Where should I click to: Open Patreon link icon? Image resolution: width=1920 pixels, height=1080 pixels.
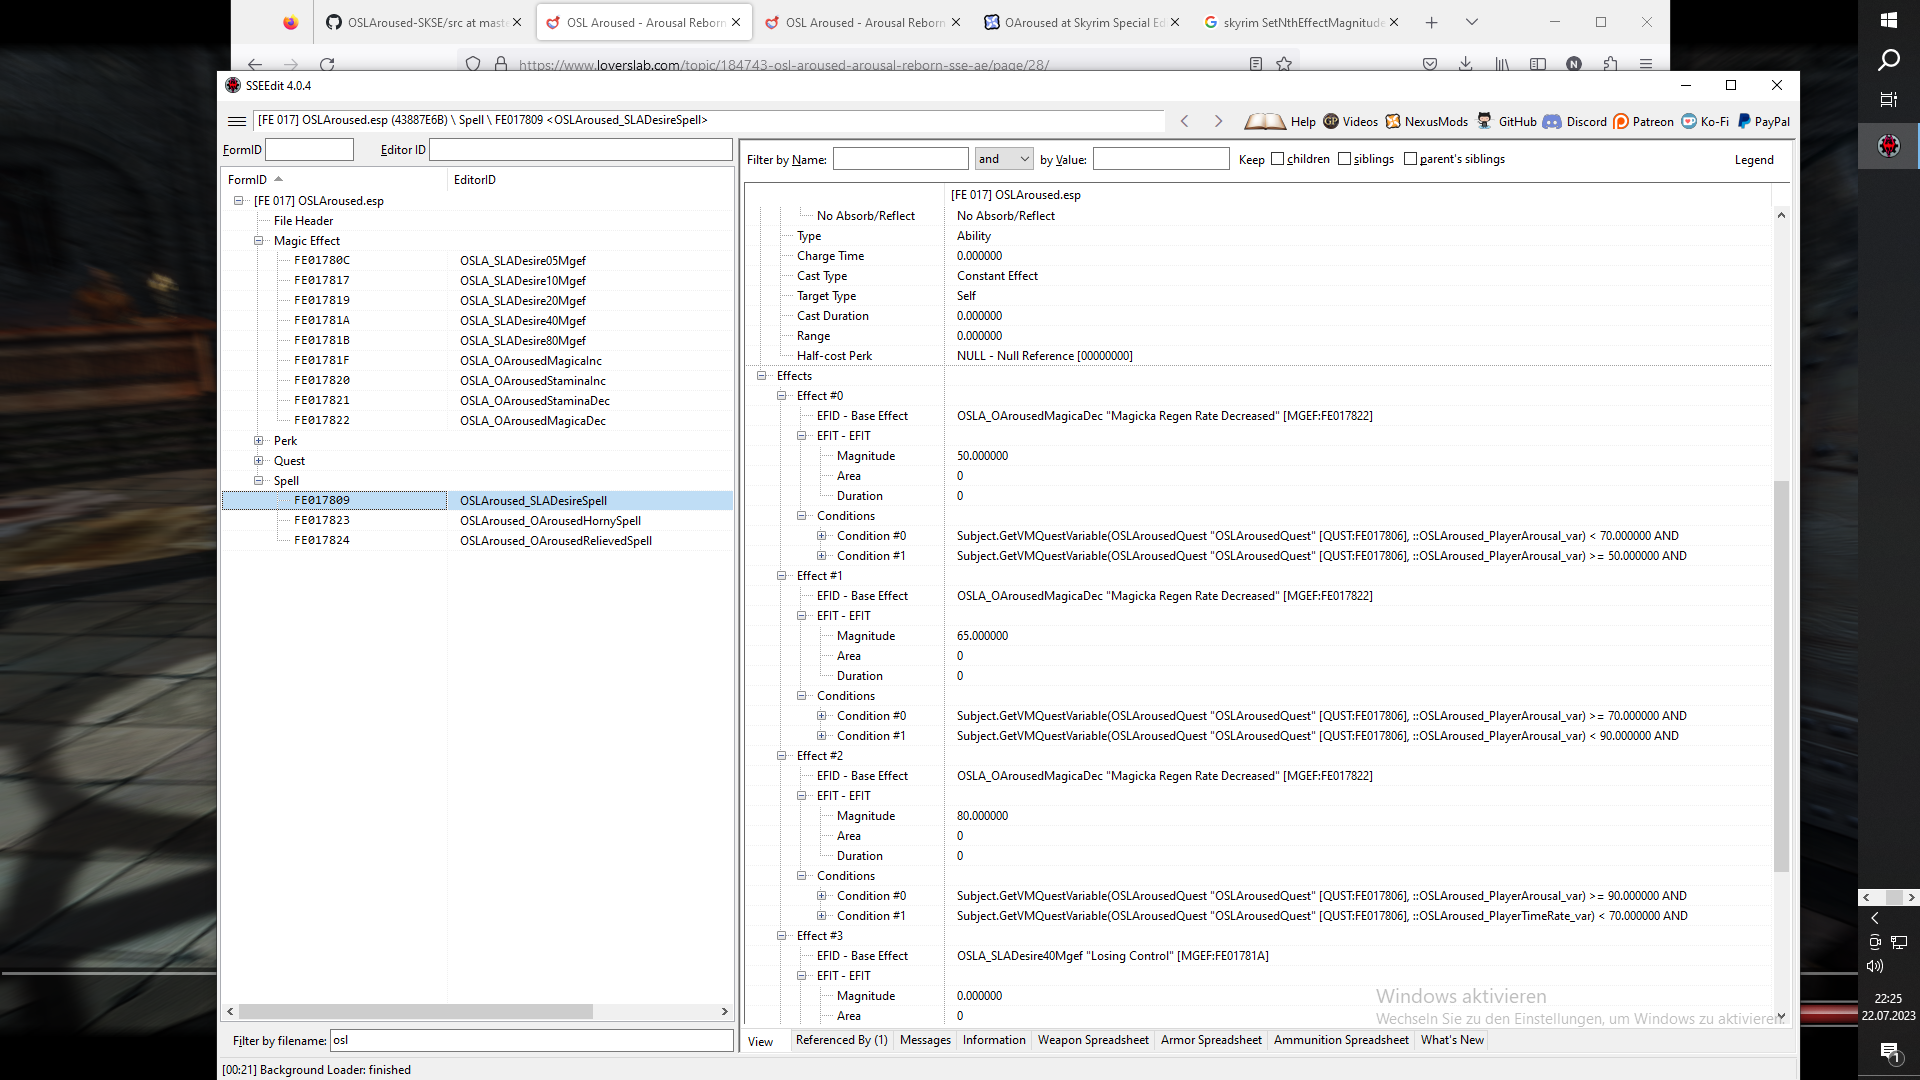coord(1621,121)
